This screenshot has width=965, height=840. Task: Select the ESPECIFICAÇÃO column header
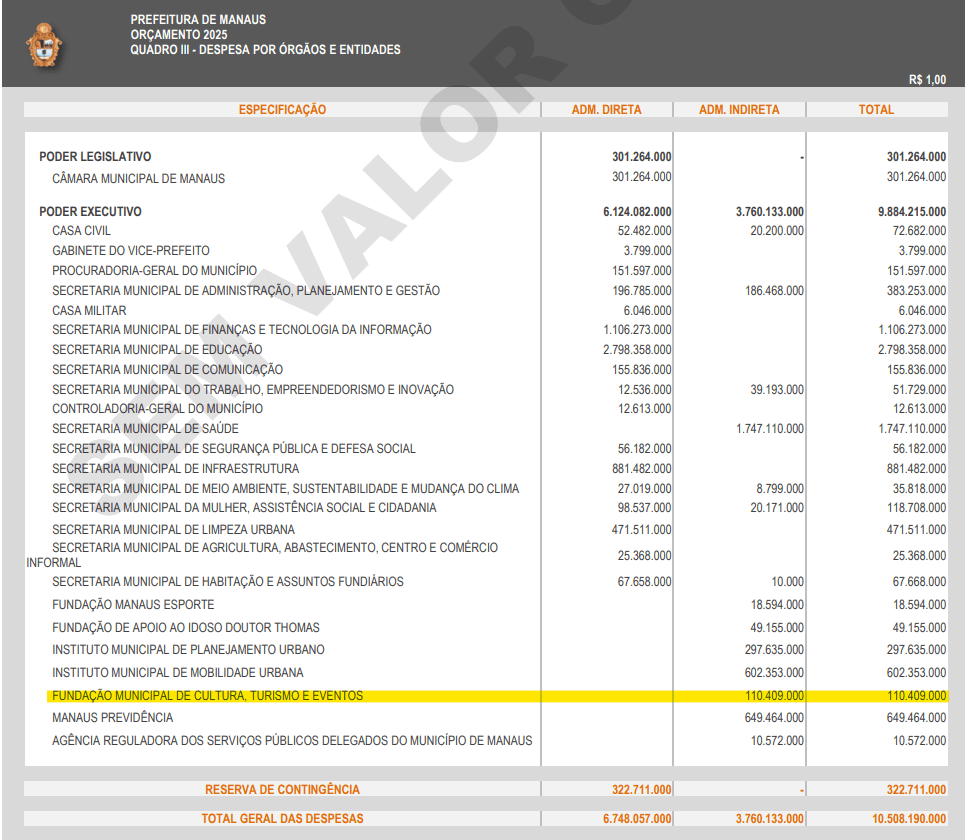(282, 110)
